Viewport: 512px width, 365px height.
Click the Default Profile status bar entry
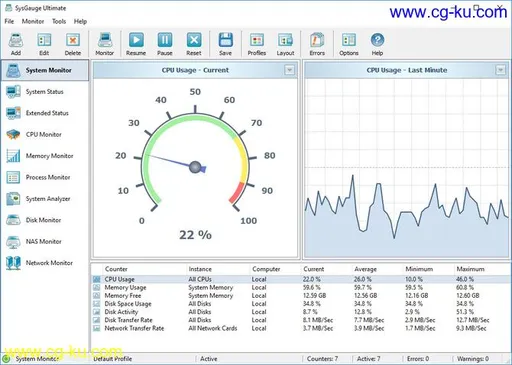[113, 359]
